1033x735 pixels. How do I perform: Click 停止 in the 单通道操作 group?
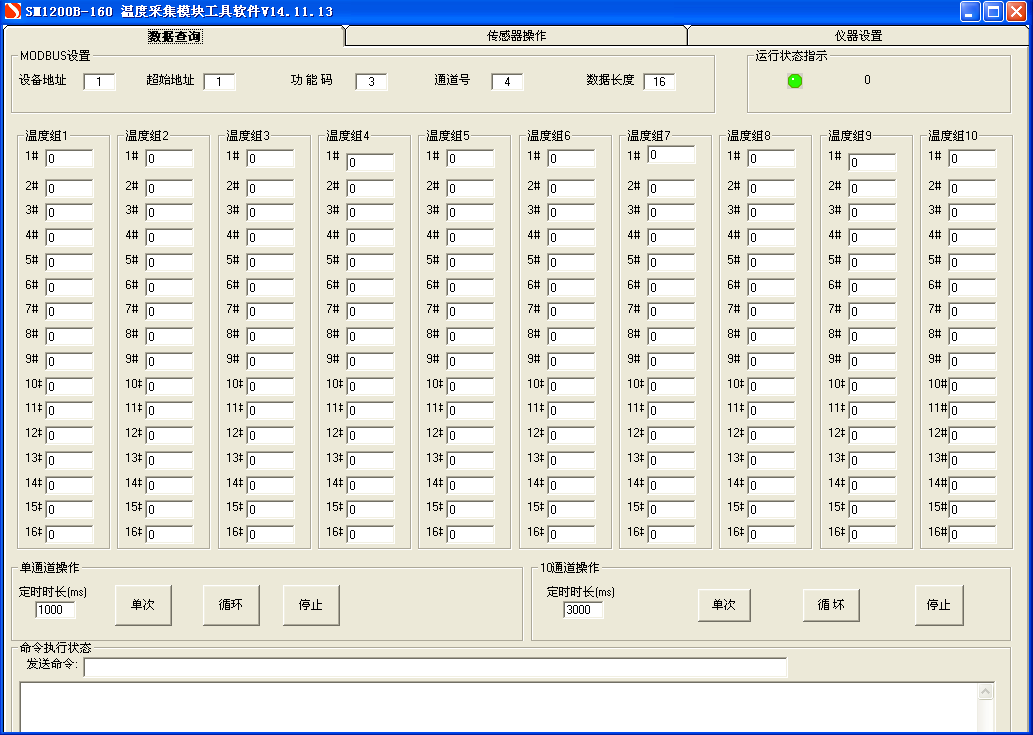(311, 605)
